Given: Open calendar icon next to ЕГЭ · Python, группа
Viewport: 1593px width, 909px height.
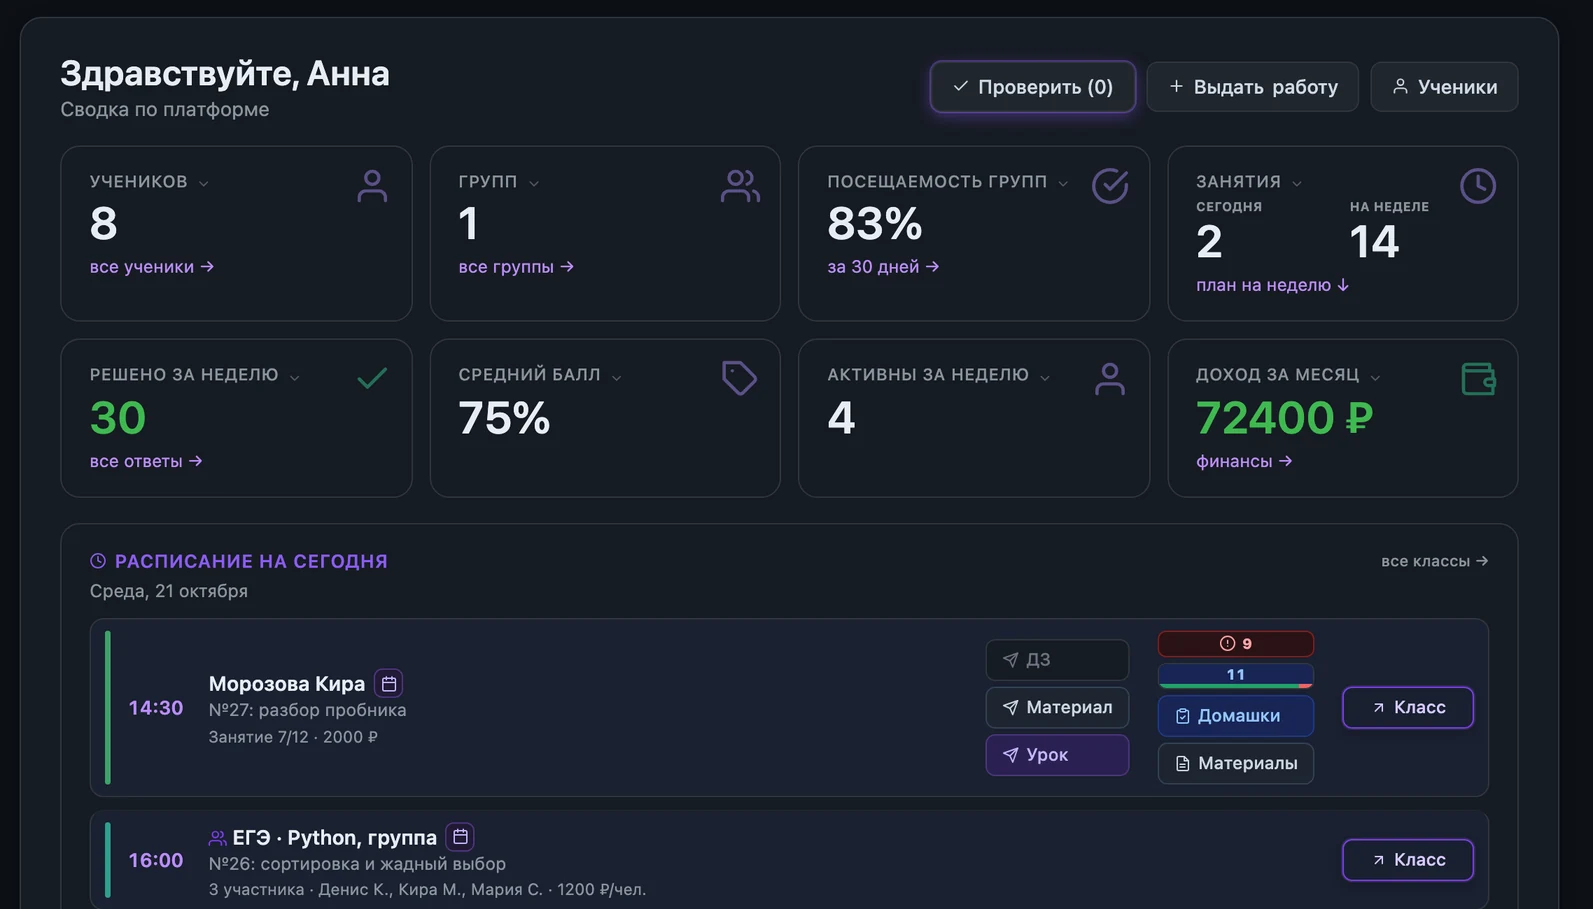Looking at the screenshot, I should pyautogui.click(x=460, y=836).
